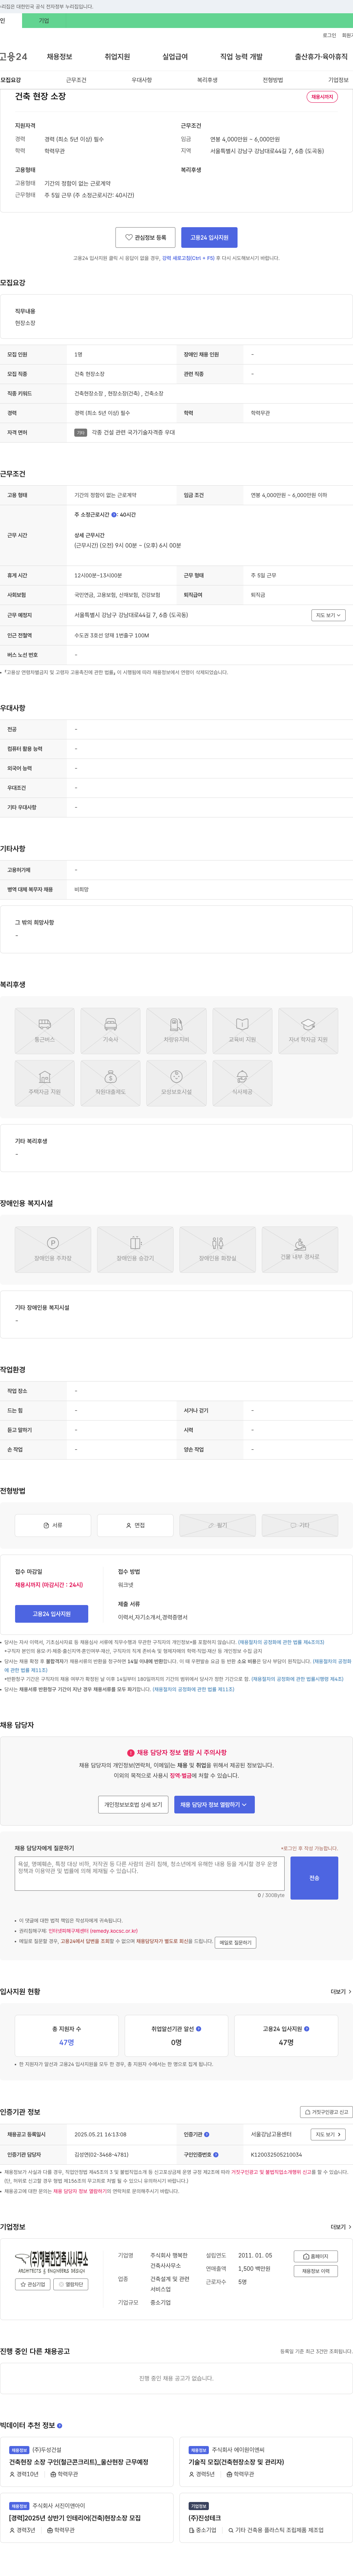Click the 열람차단 button under logo

[71, 2284]
